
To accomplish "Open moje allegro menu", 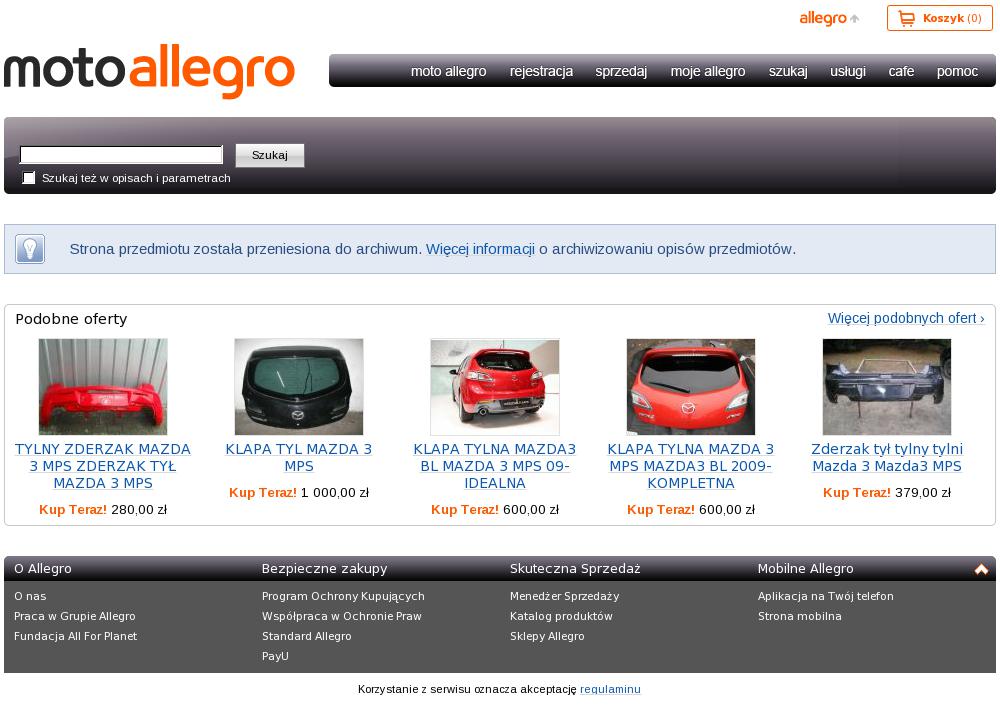I will tap(708, 71).
